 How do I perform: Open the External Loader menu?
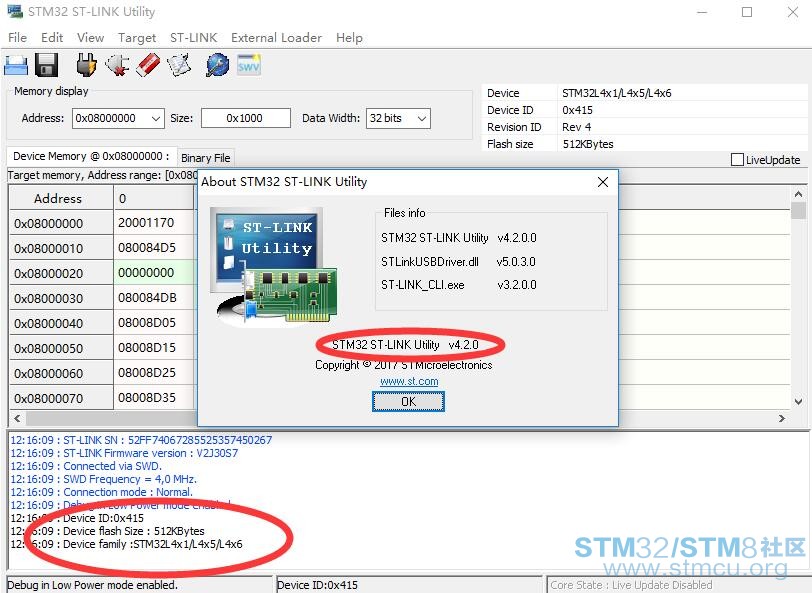276,38
